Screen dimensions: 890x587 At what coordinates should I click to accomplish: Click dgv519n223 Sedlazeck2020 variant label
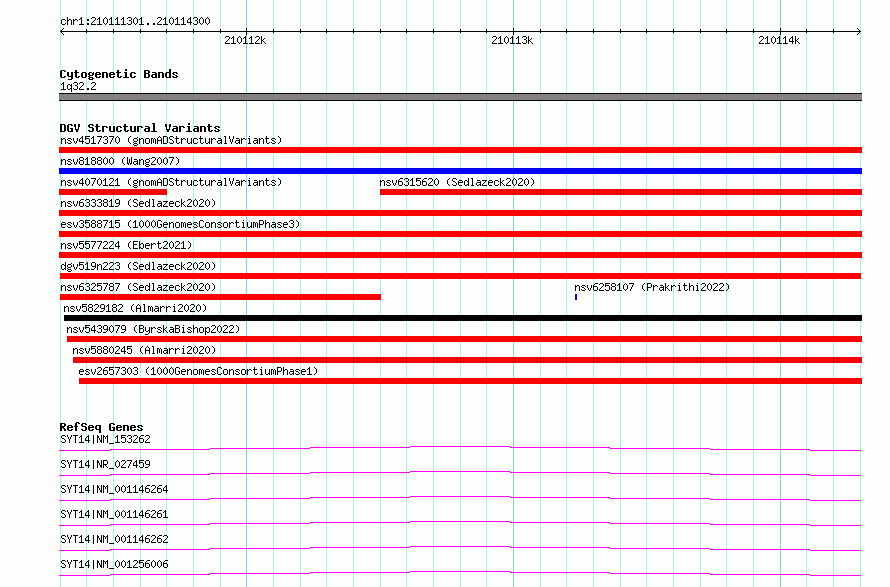(x=138, y=266)
